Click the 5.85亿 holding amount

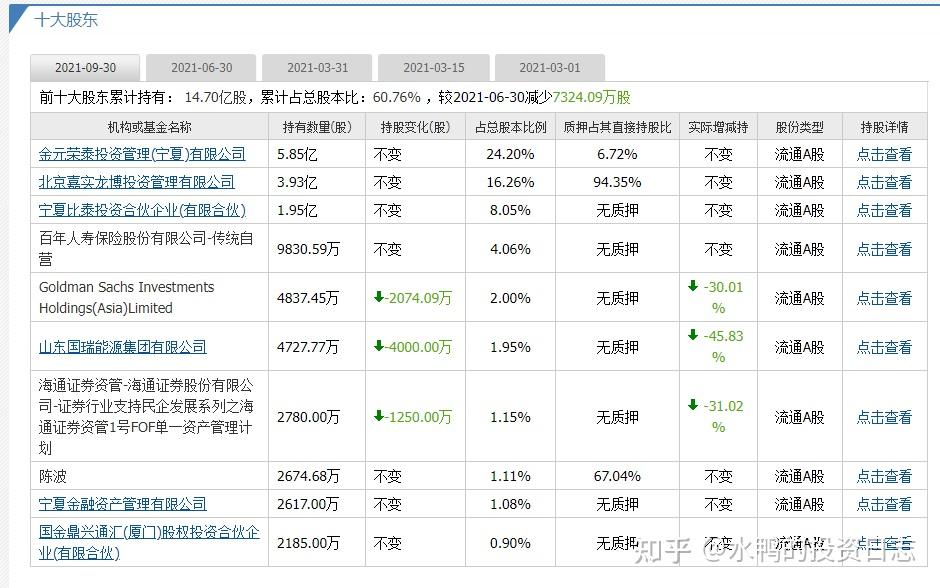coord(297,154)
